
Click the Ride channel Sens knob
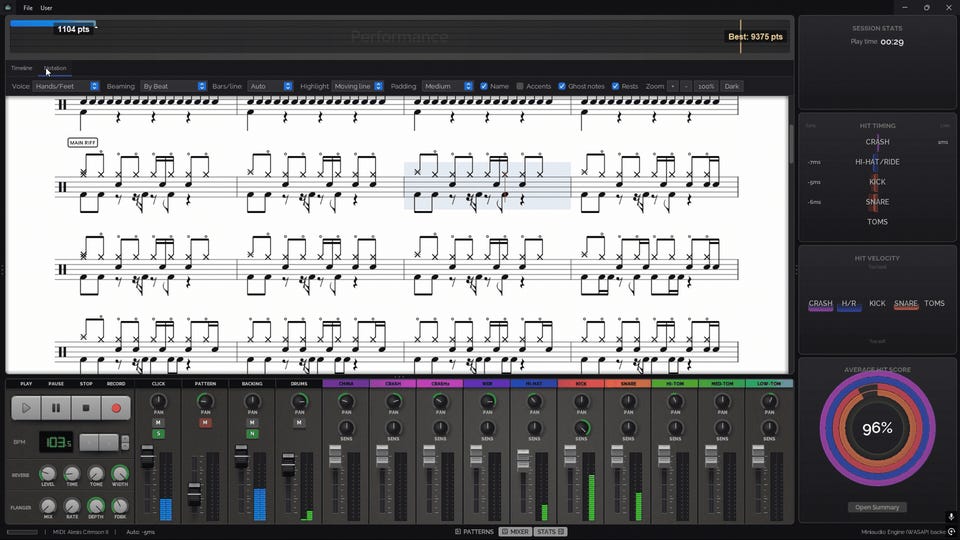(487, 428)
